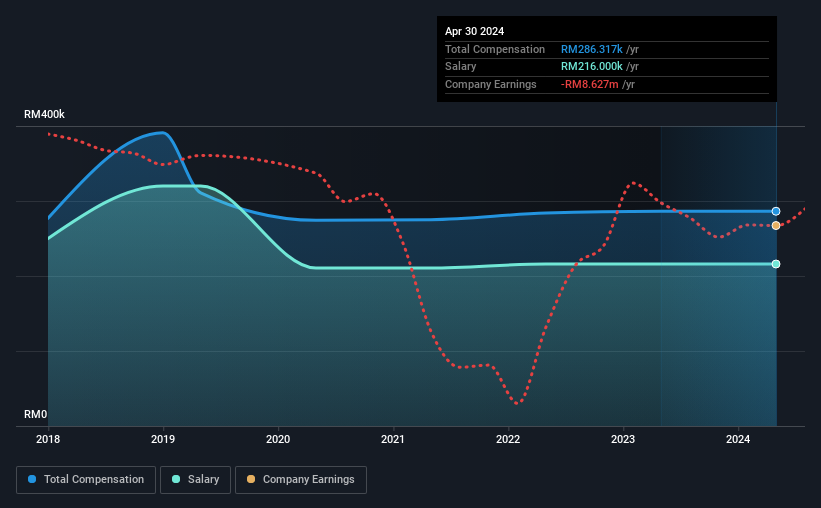Toggle the Company Earnings legend button

301,480
